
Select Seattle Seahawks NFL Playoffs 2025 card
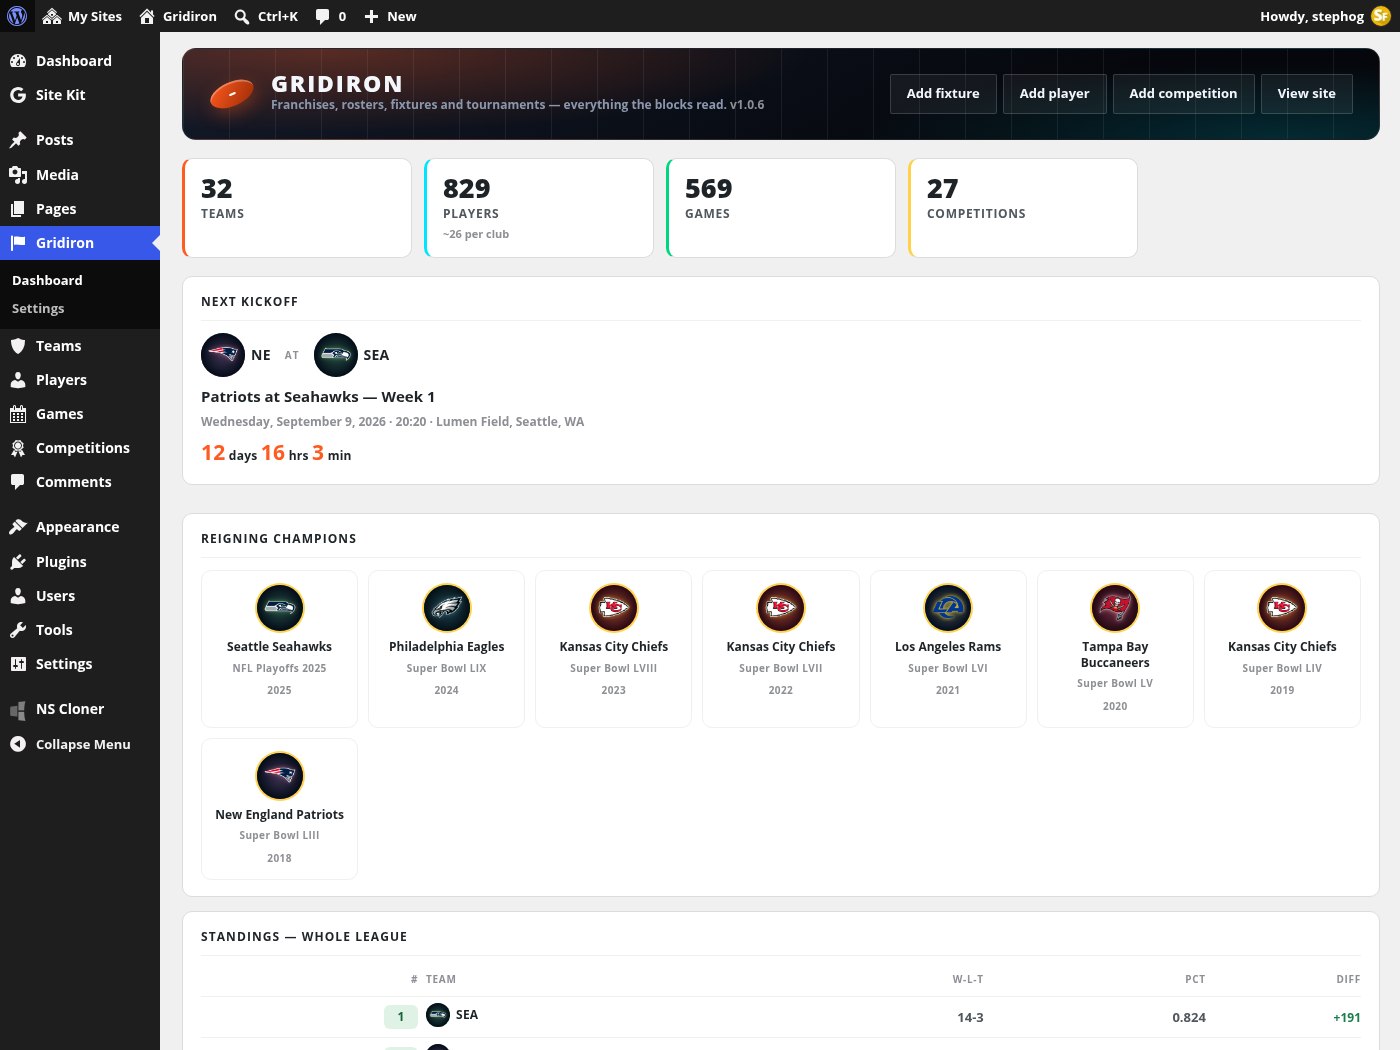click(x=279, y=649)
